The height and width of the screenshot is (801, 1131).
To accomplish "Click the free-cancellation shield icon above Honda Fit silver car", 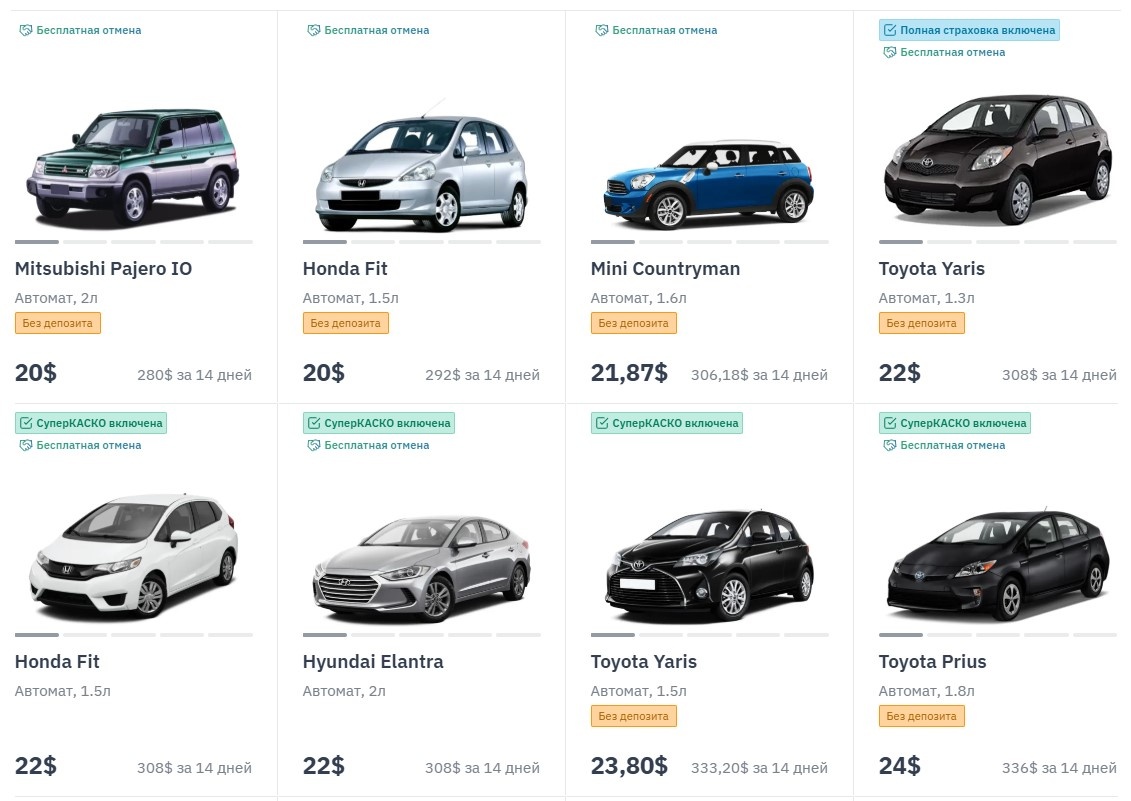I will (x=313, y=30).
